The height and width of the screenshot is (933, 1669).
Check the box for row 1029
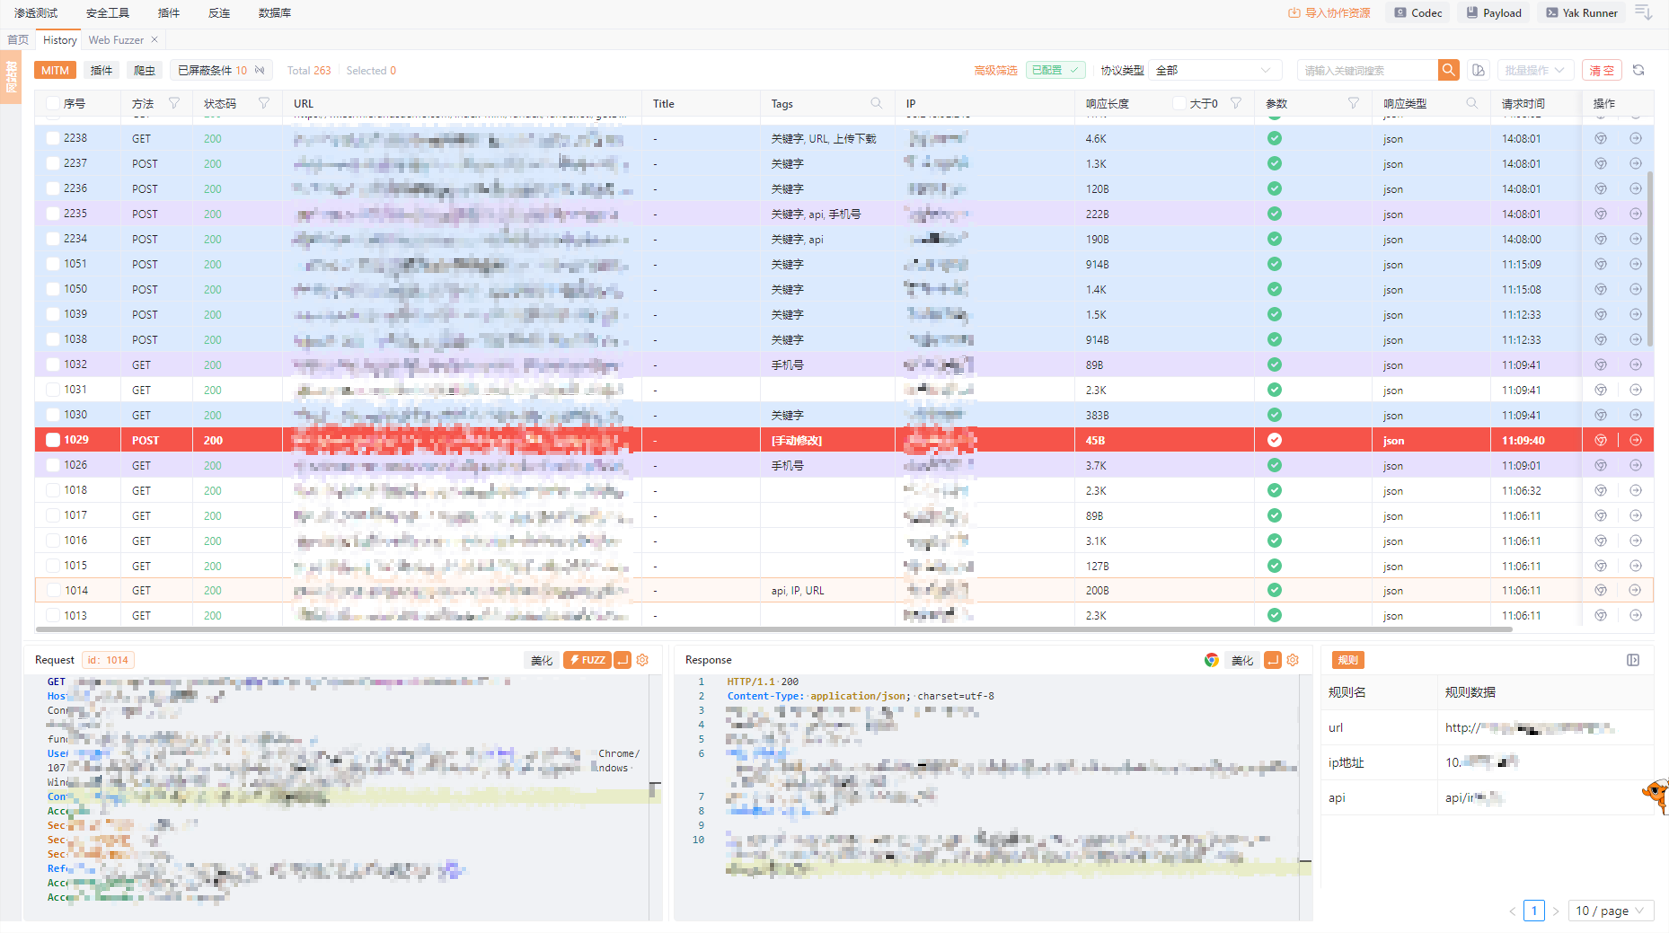(53, 440)
